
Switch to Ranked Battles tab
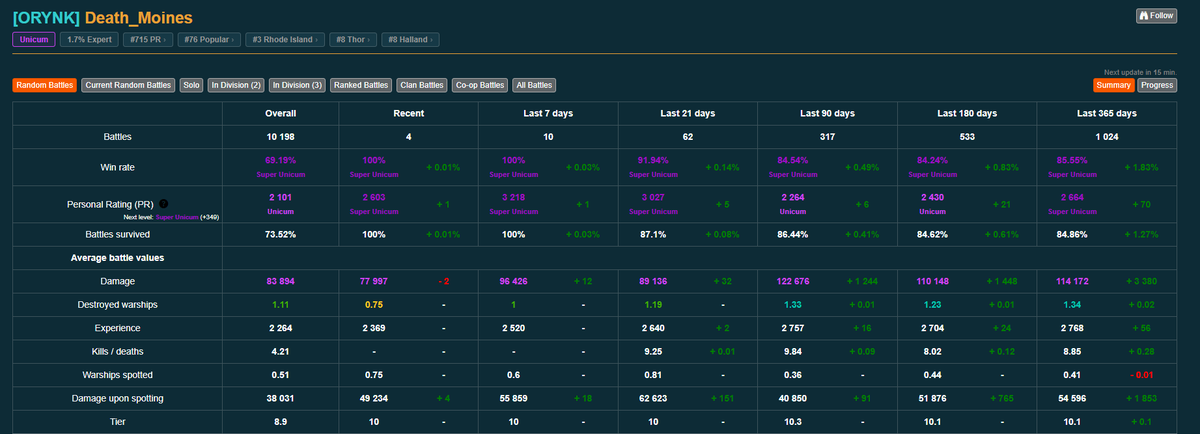pyautogui.click(x=361, y=86)
